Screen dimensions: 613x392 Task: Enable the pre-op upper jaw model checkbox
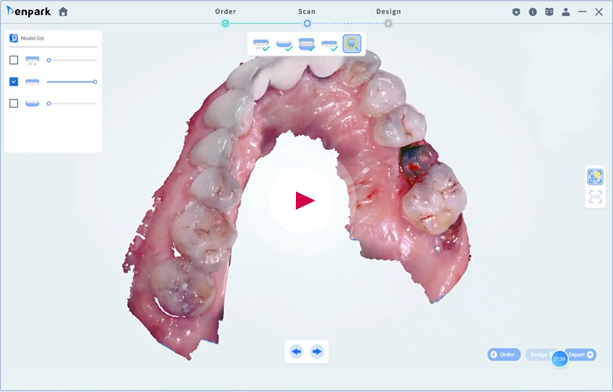pos(14,60)
